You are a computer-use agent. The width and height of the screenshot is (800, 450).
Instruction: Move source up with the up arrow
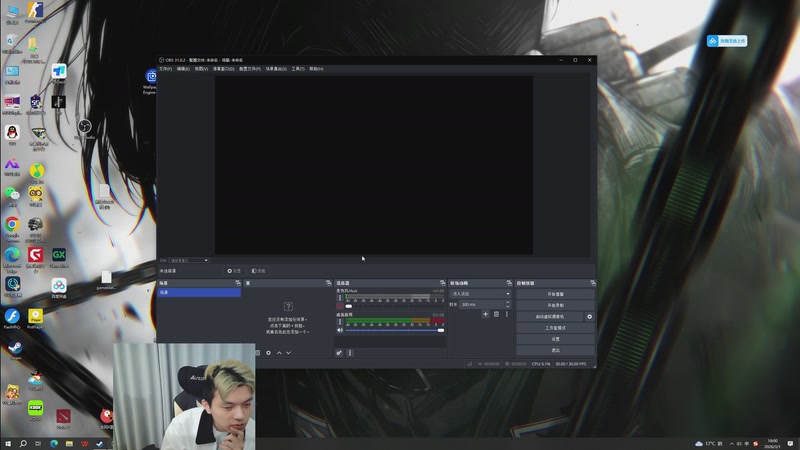(279, 353)
